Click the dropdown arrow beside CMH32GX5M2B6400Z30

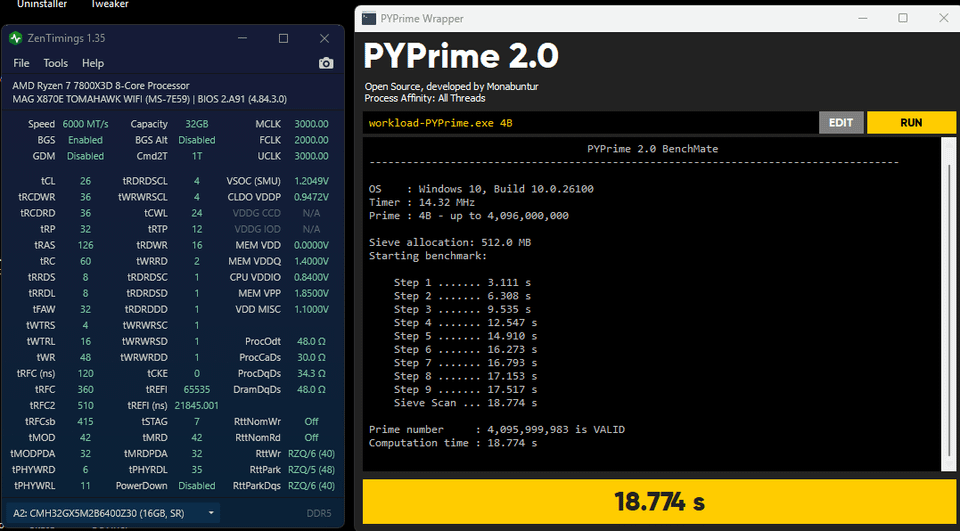point(211,513)
